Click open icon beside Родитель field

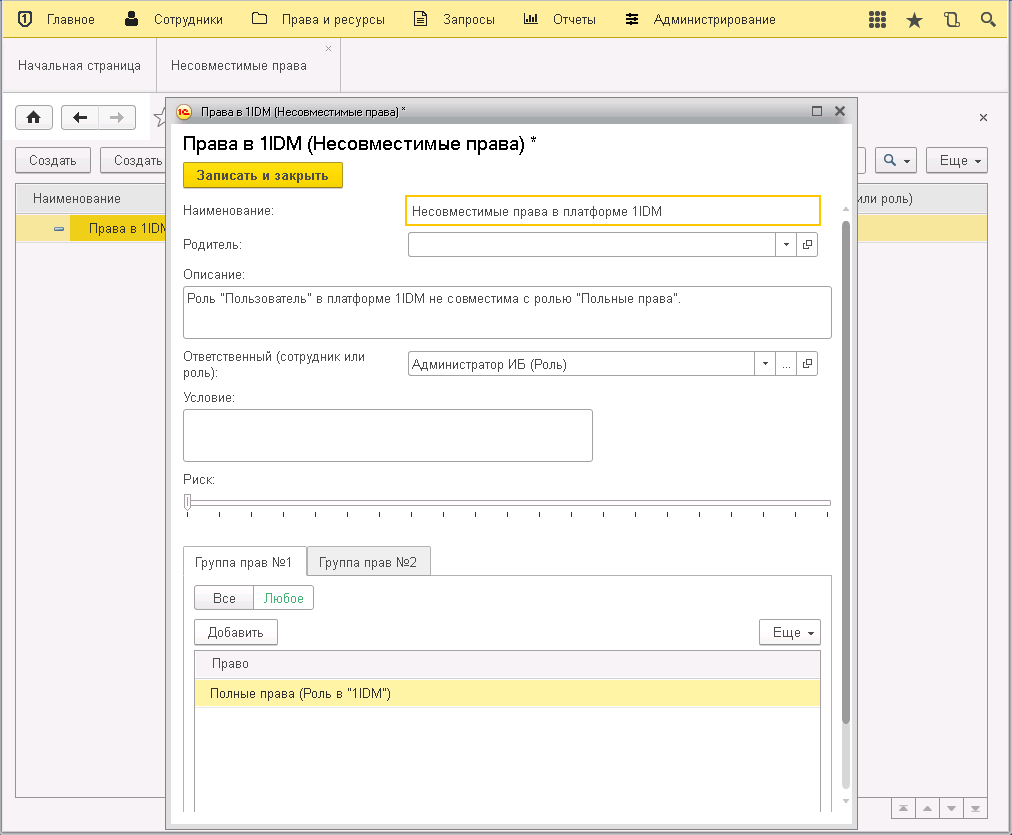(807, 245)
